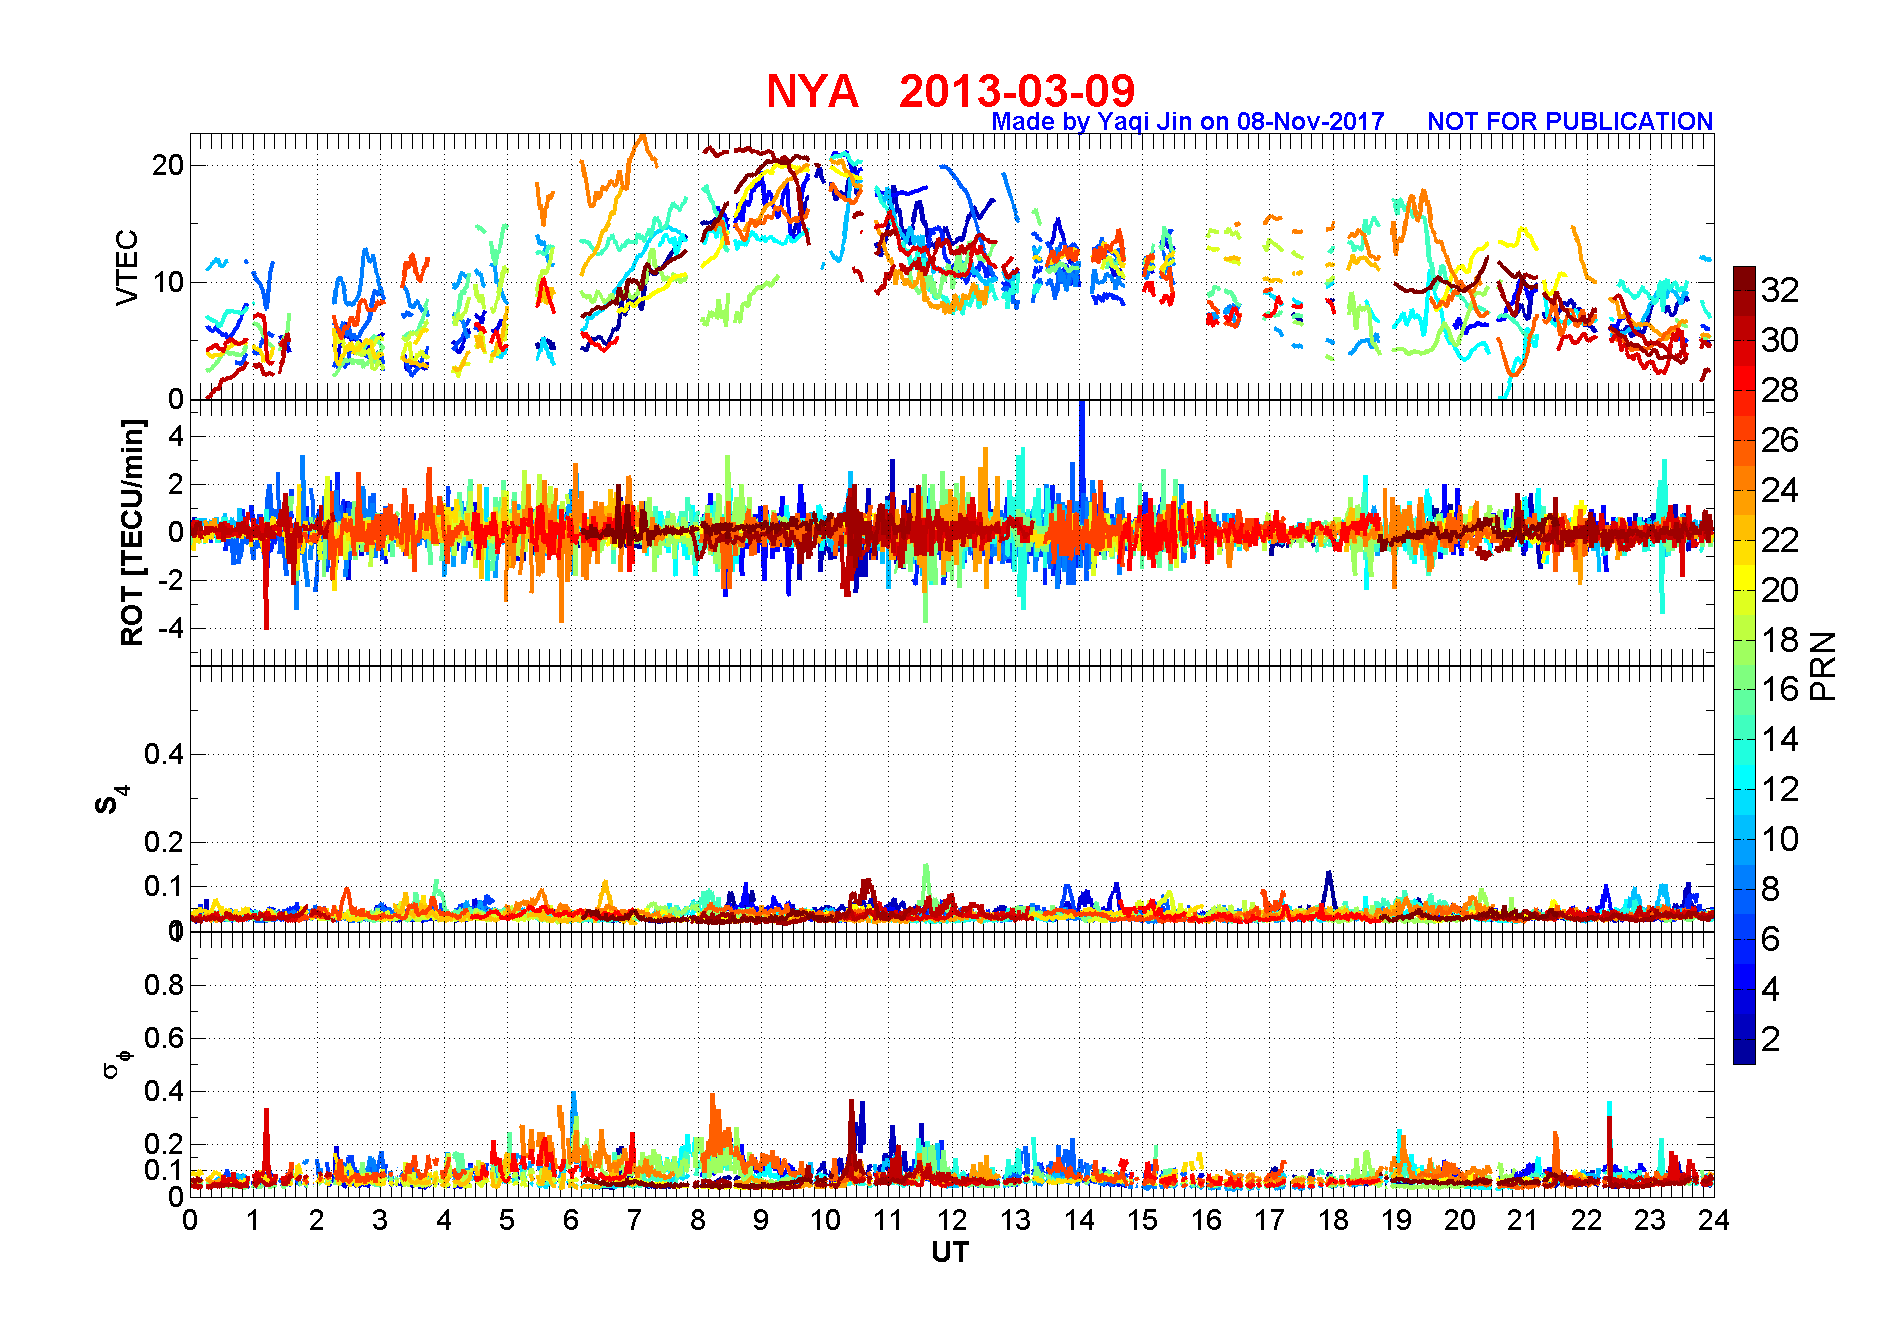Click colorbar tick label 4
The image size is (1904, 1330).
(x=1770, y=989)
